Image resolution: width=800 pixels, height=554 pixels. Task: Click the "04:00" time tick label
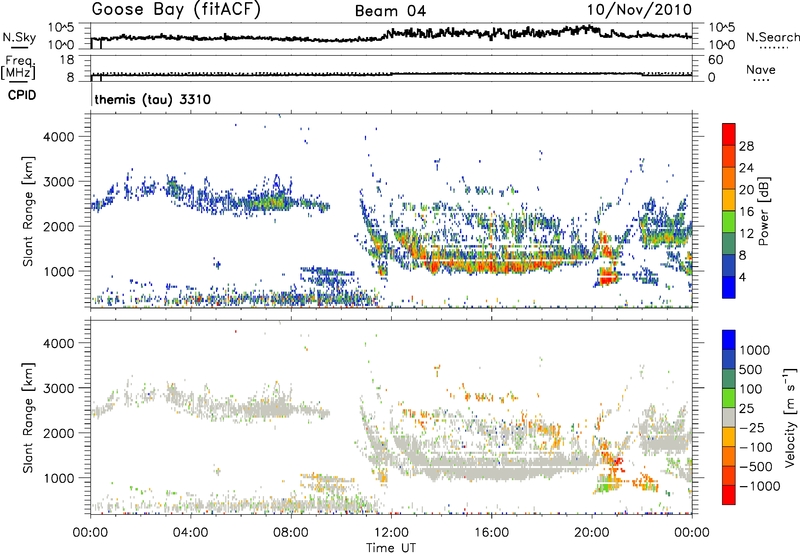click(190, 533)
